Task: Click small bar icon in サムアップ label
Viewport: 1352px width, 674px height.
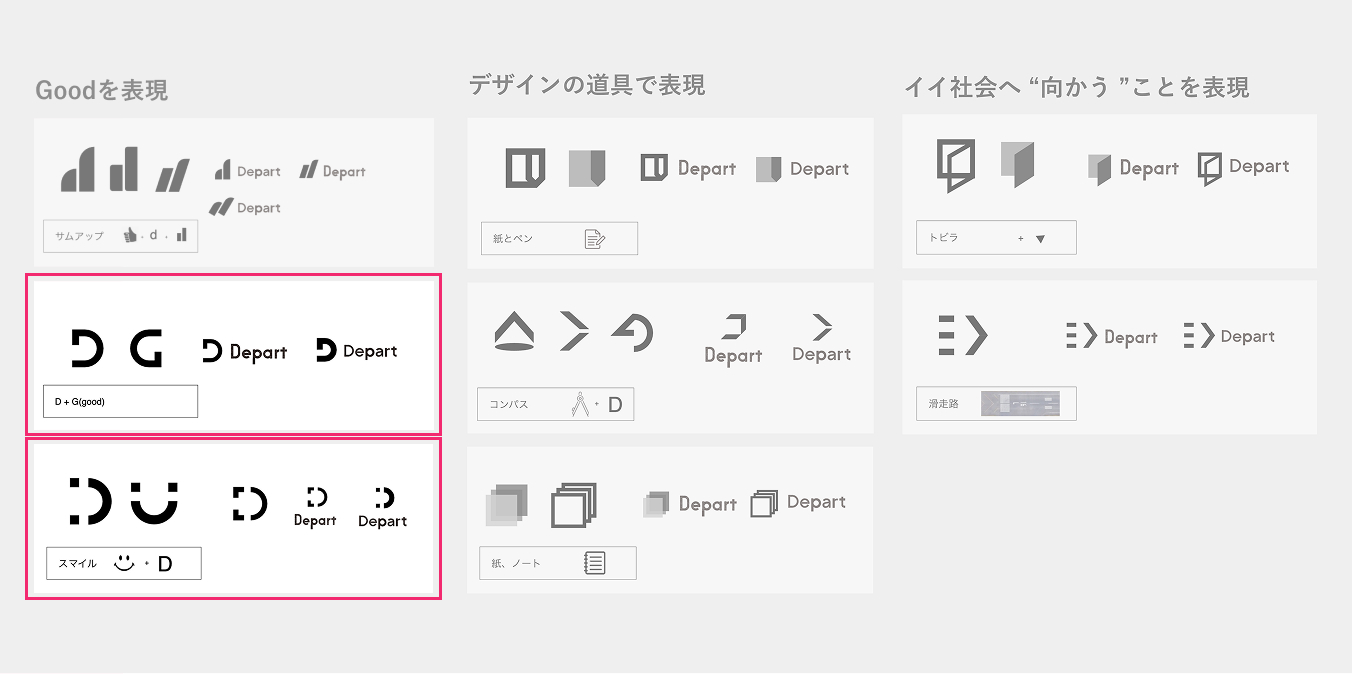Action: [181, 235]
